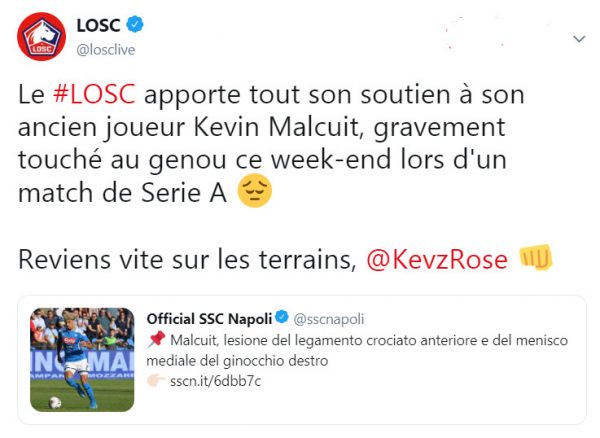Click the @sscnapoli handle
Screen dimensions: 600x438
[327, 318]
